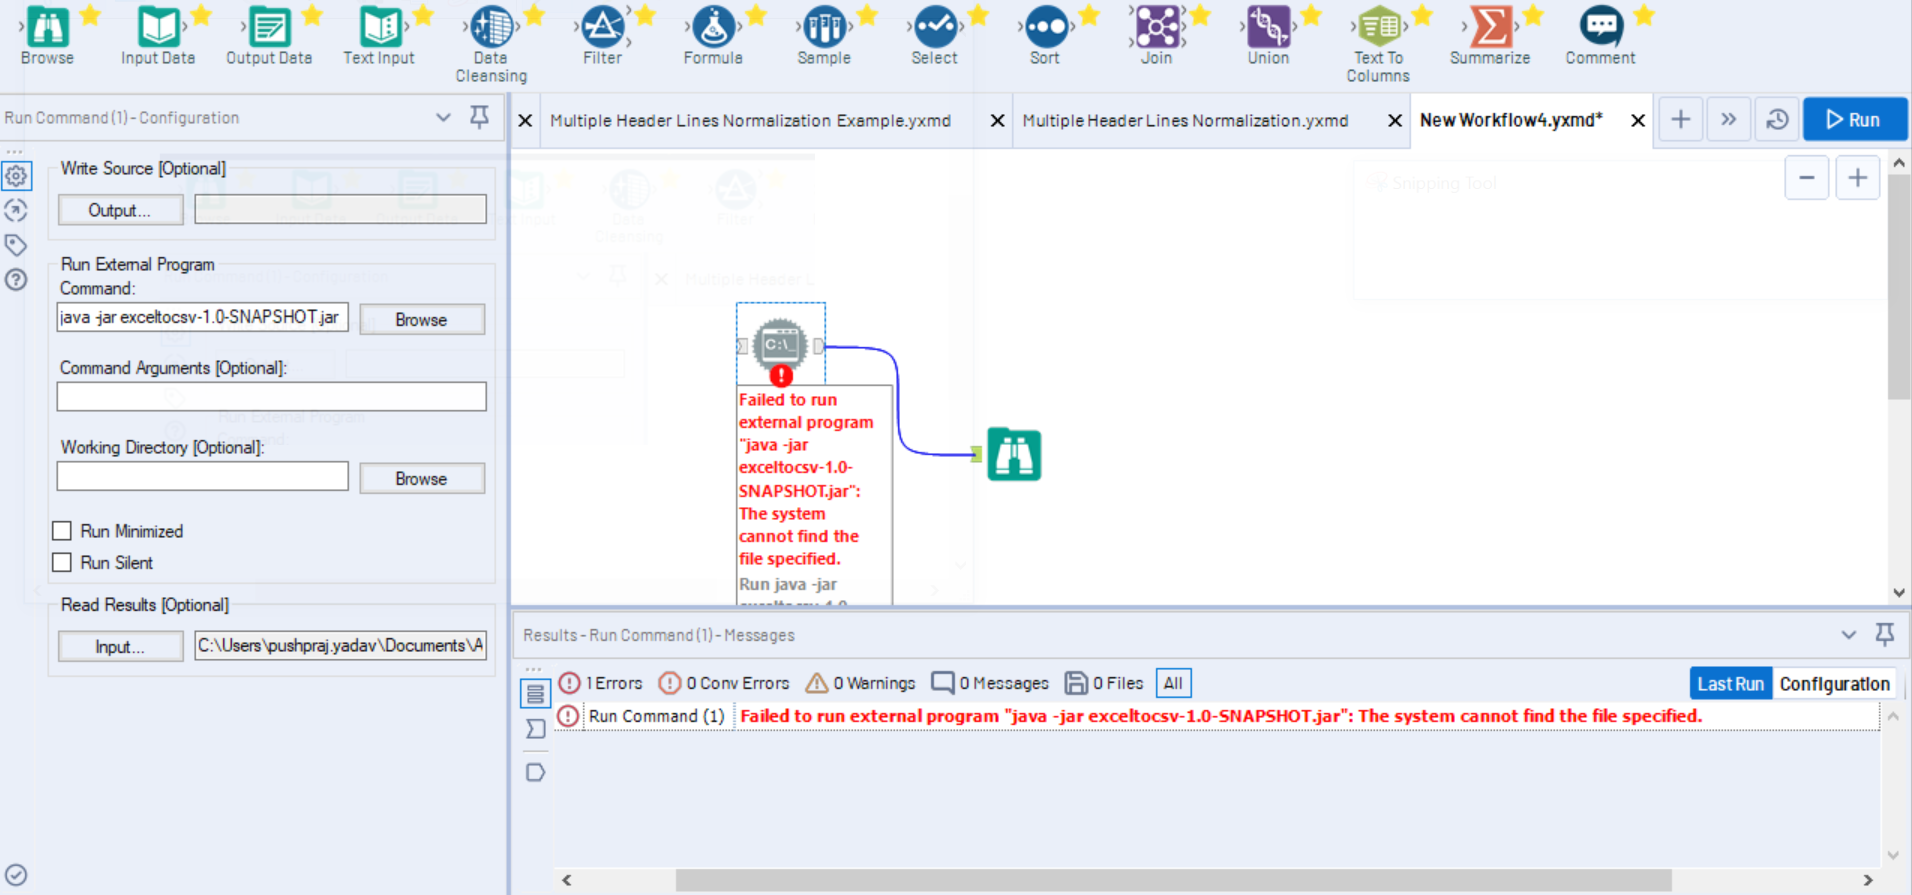Filter results by 1 Errors
This screenshot has height=895, width=1912.
click(601, 683)
